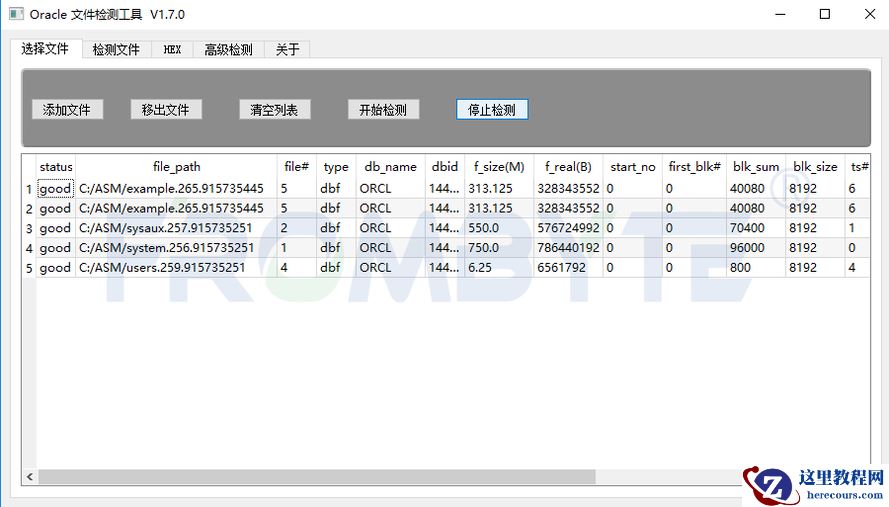889x507 pixels.
Task: Switch to the 高级检测 tab
Action: (x=228, y=49)
